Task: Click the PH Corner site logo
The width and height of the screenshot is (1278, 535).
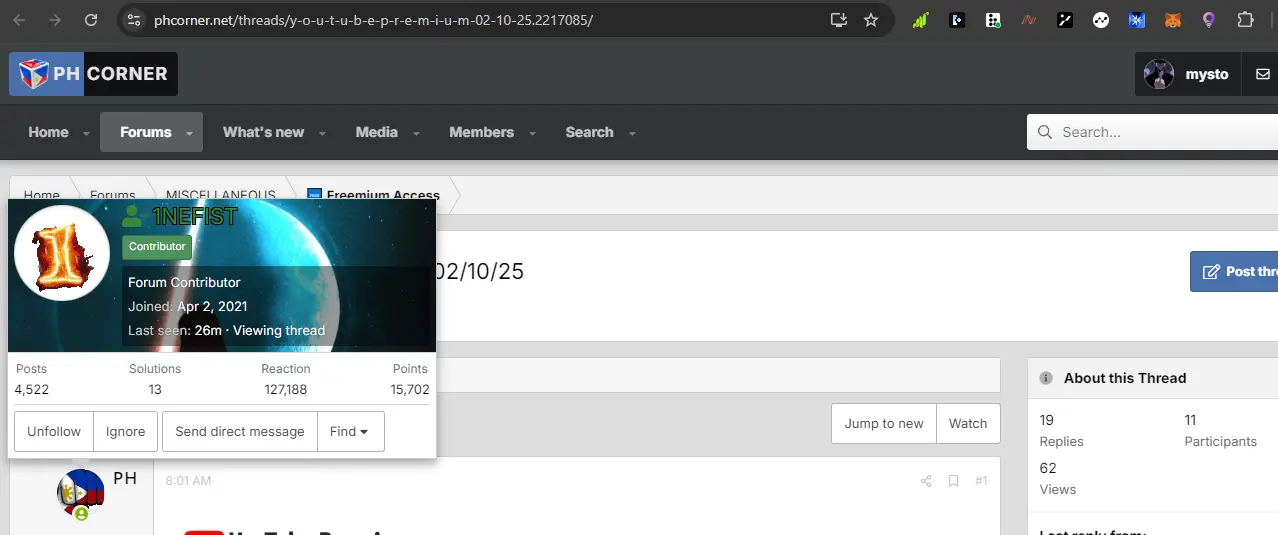Action: coord(93,74)
